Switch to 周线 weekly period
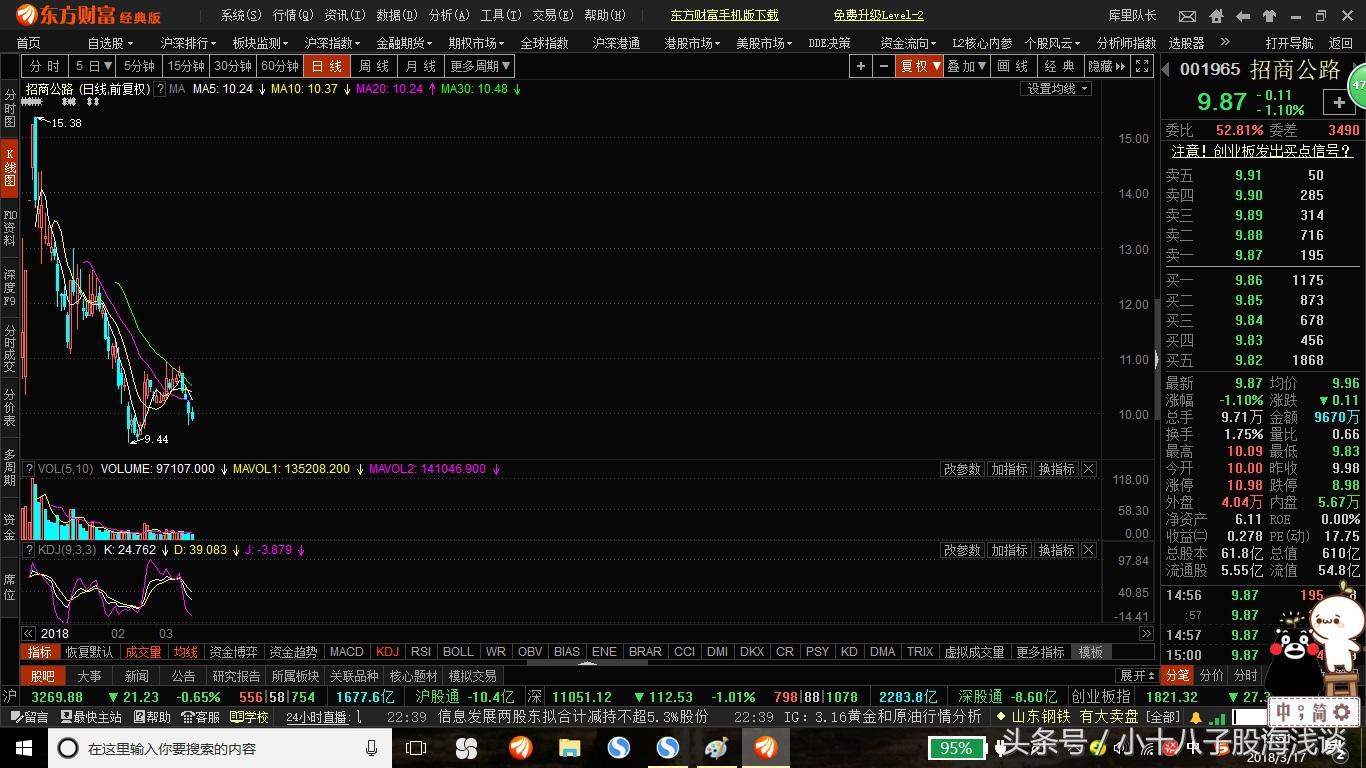This screenshot has width=1366, height=768. (373, 66)
